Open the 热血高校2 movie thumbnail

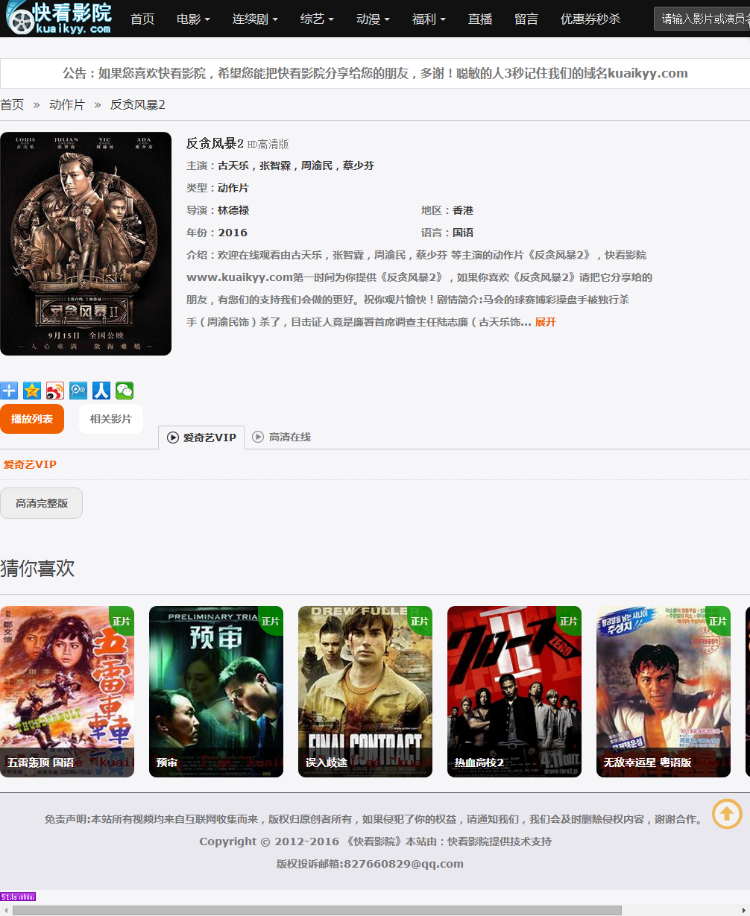point(514,692)
